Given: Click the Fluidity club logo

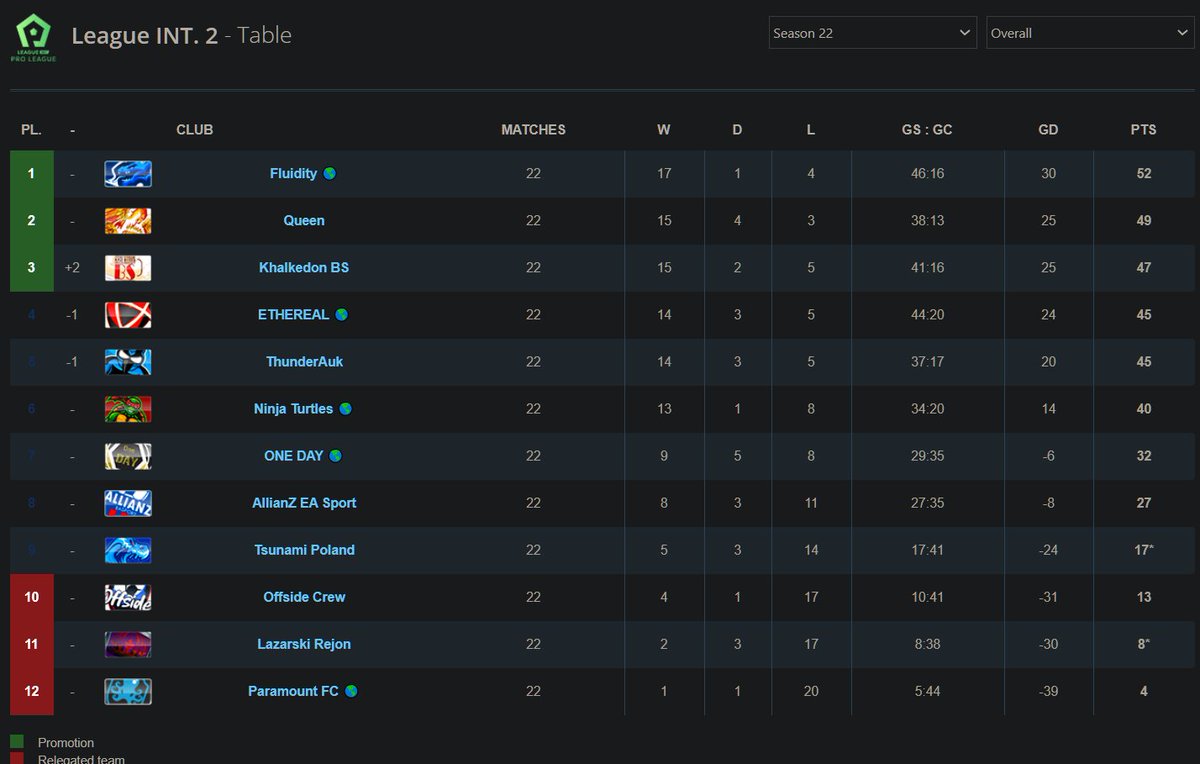Looking at the screenshot, I should coord(128,174).
